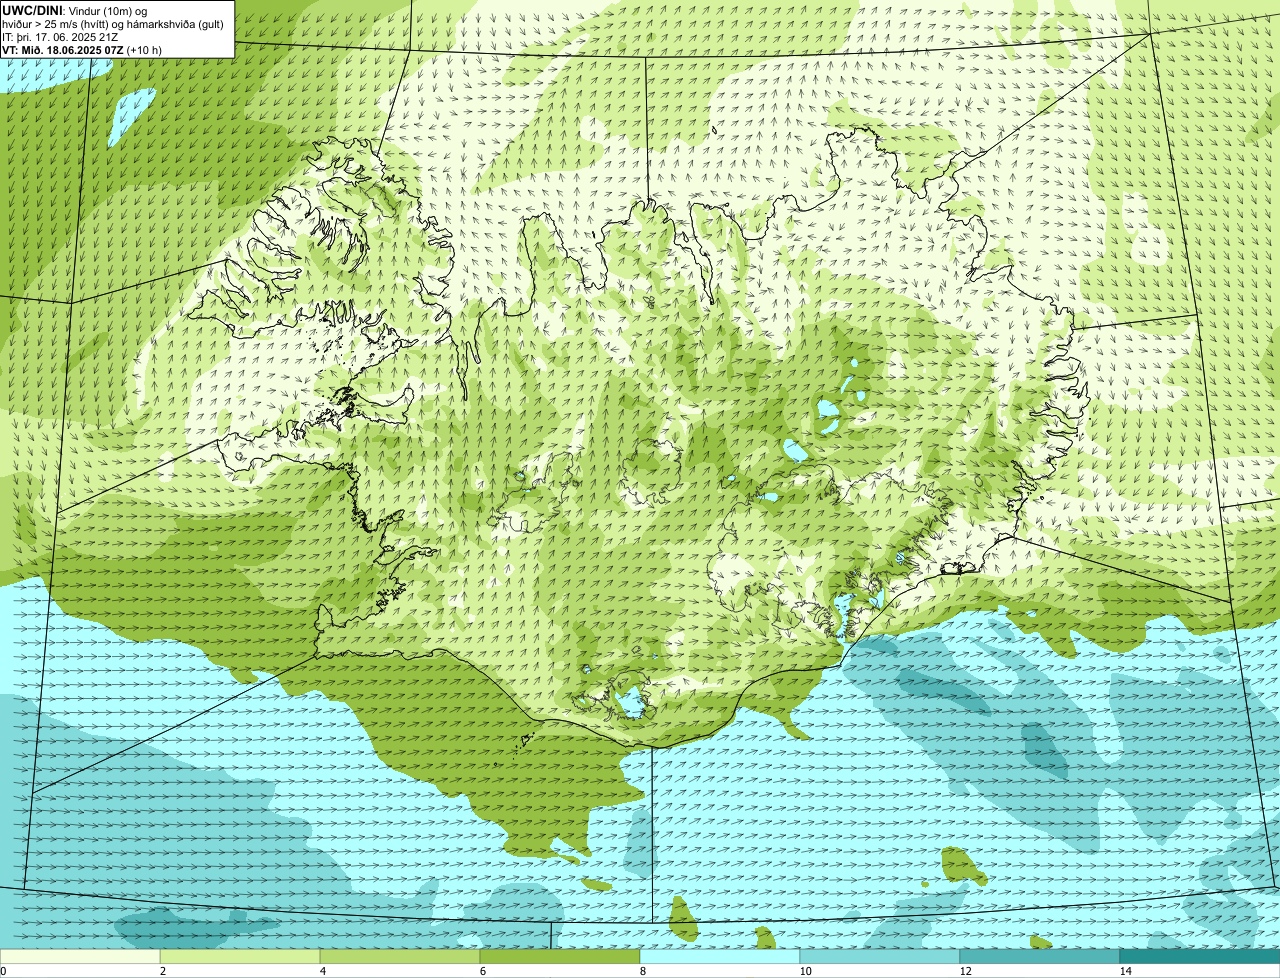Screen dimensions: 1280x978
Task: Click the valid time 'VT: Mið. 18.06.2025 07Z (+10 h)'
Action: click(x=82, y=49)
